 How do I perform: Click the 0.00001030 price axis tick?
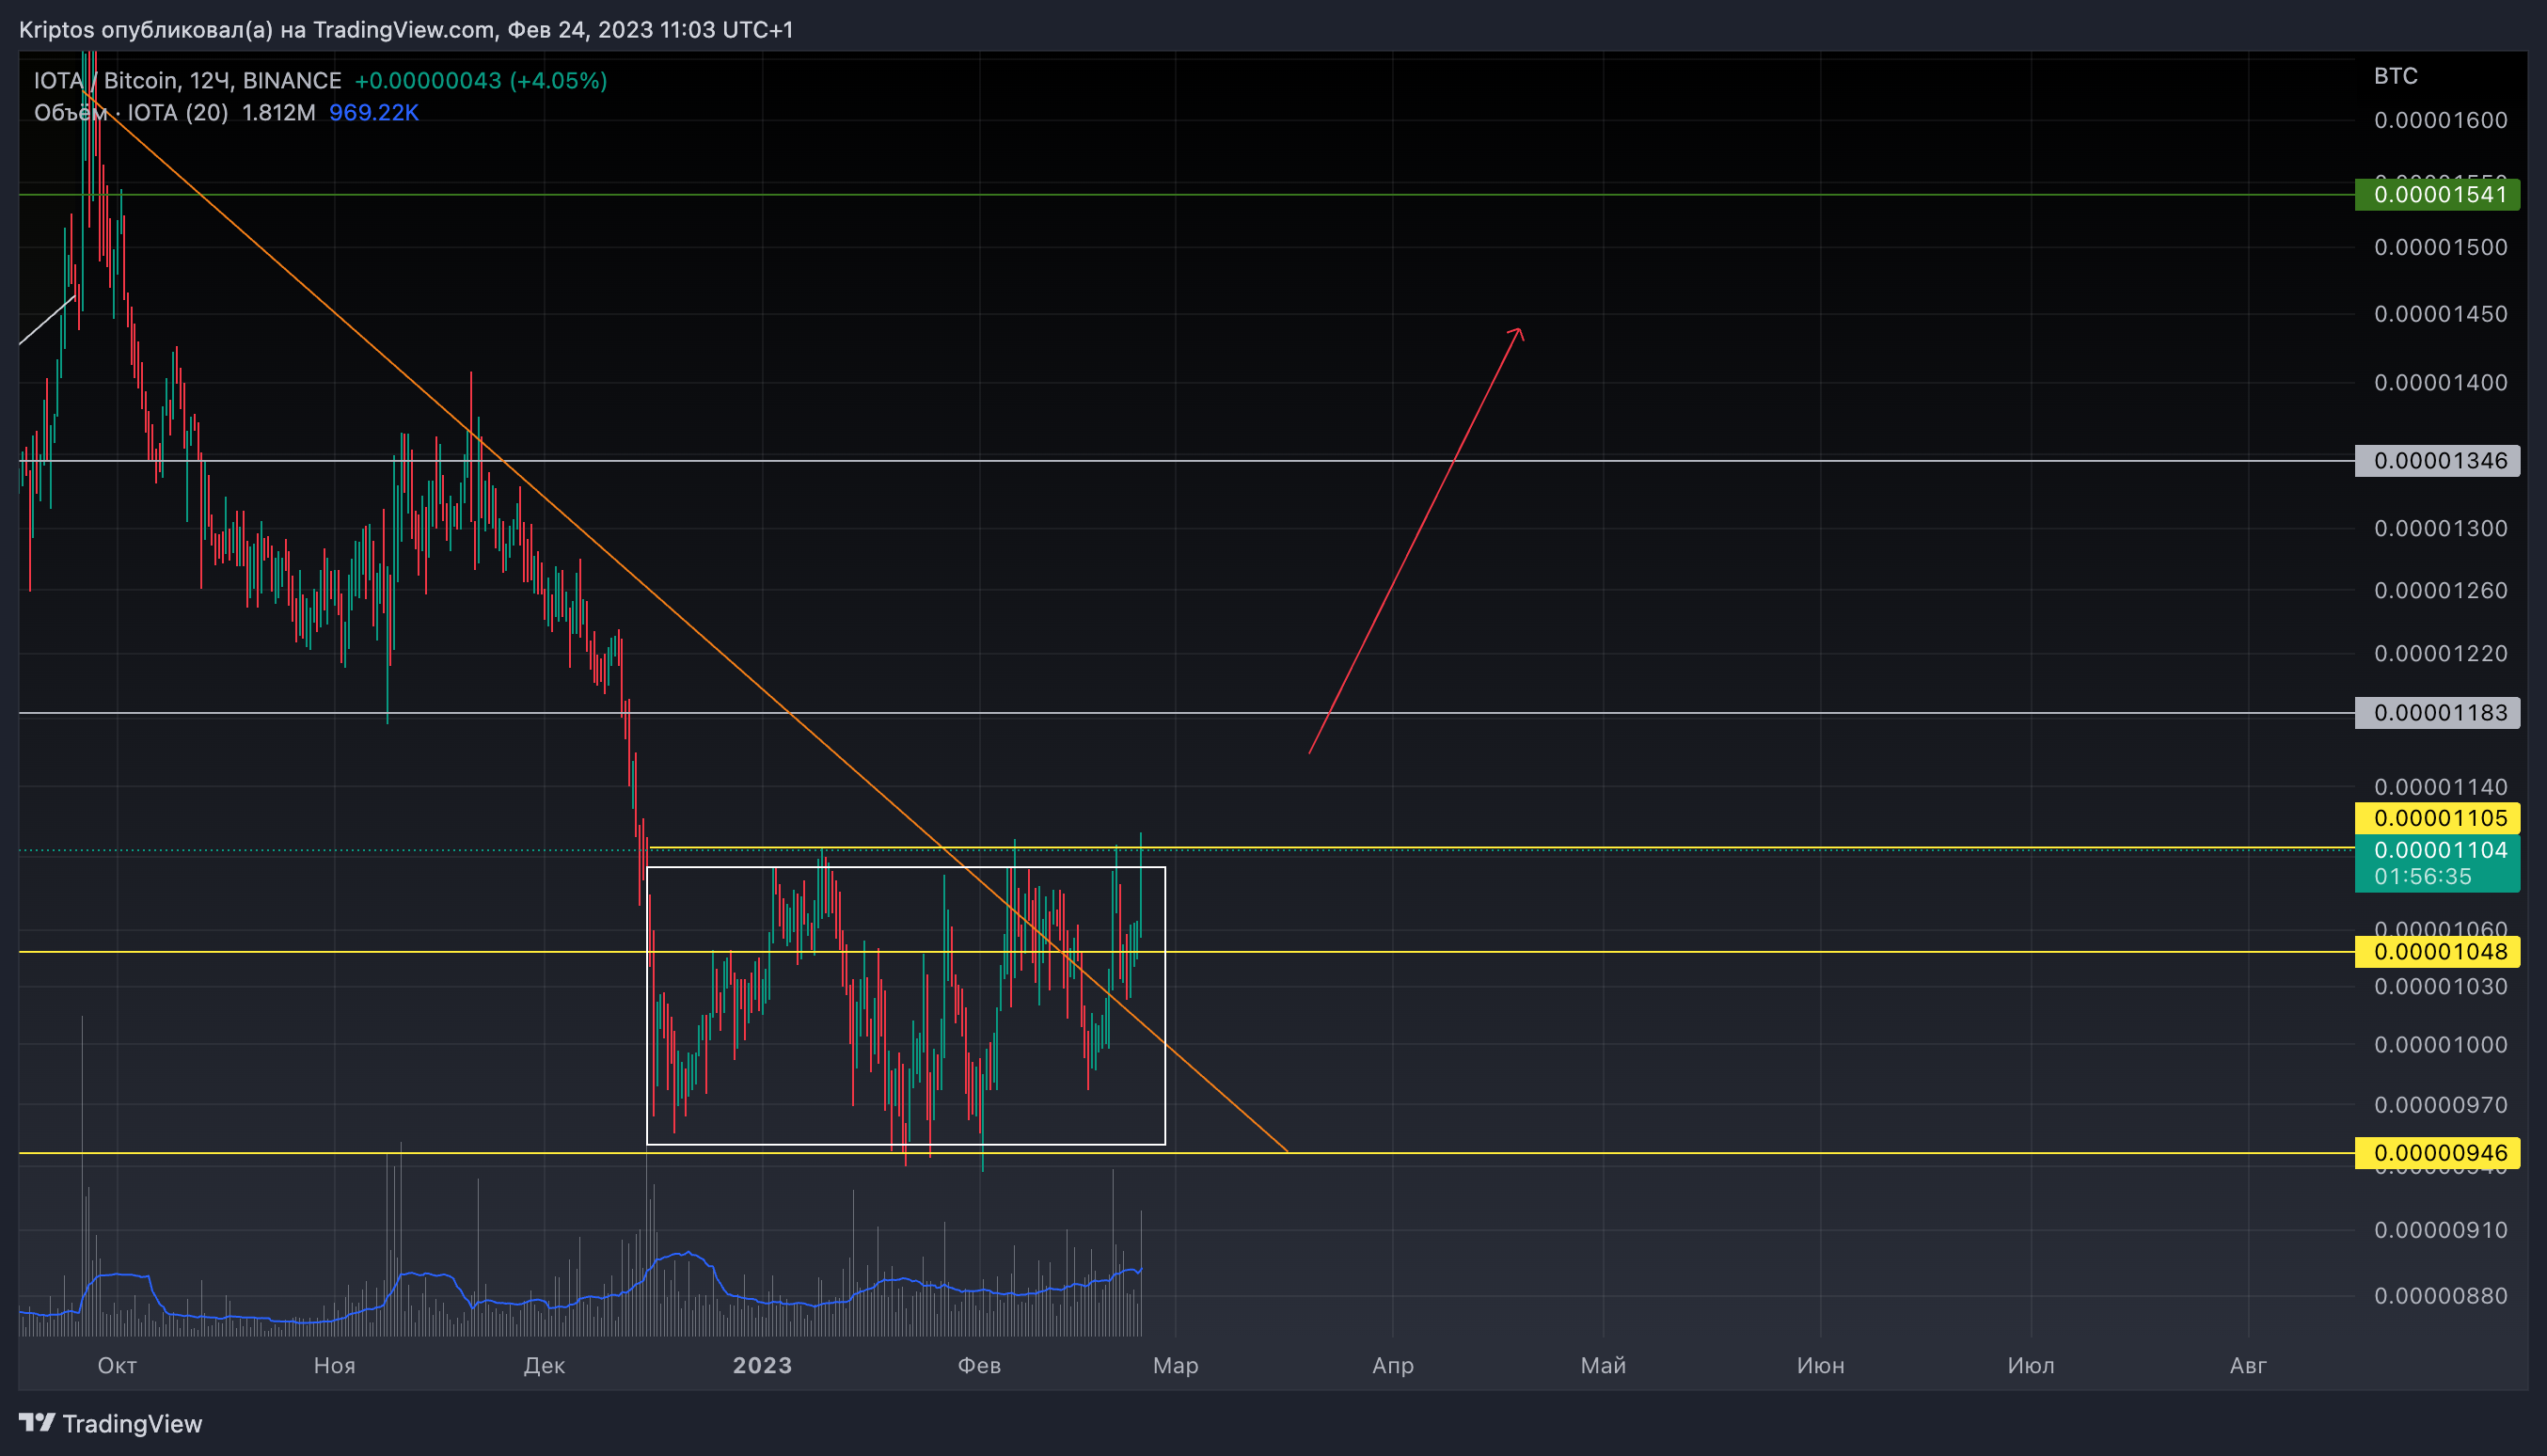[x=2440, y=986]
